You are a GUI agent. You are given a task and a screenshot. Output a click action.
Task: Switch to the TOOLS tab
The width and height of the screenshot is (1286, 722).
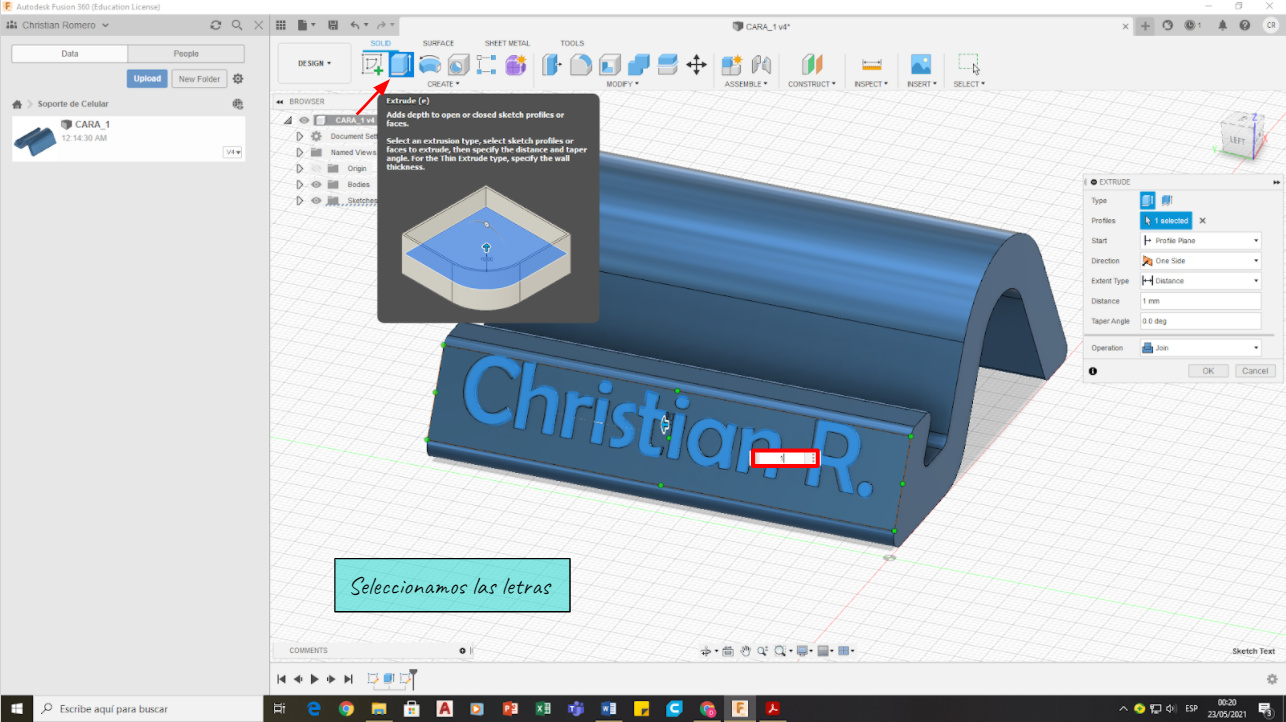pyautogui.click(x=572, y=43)
